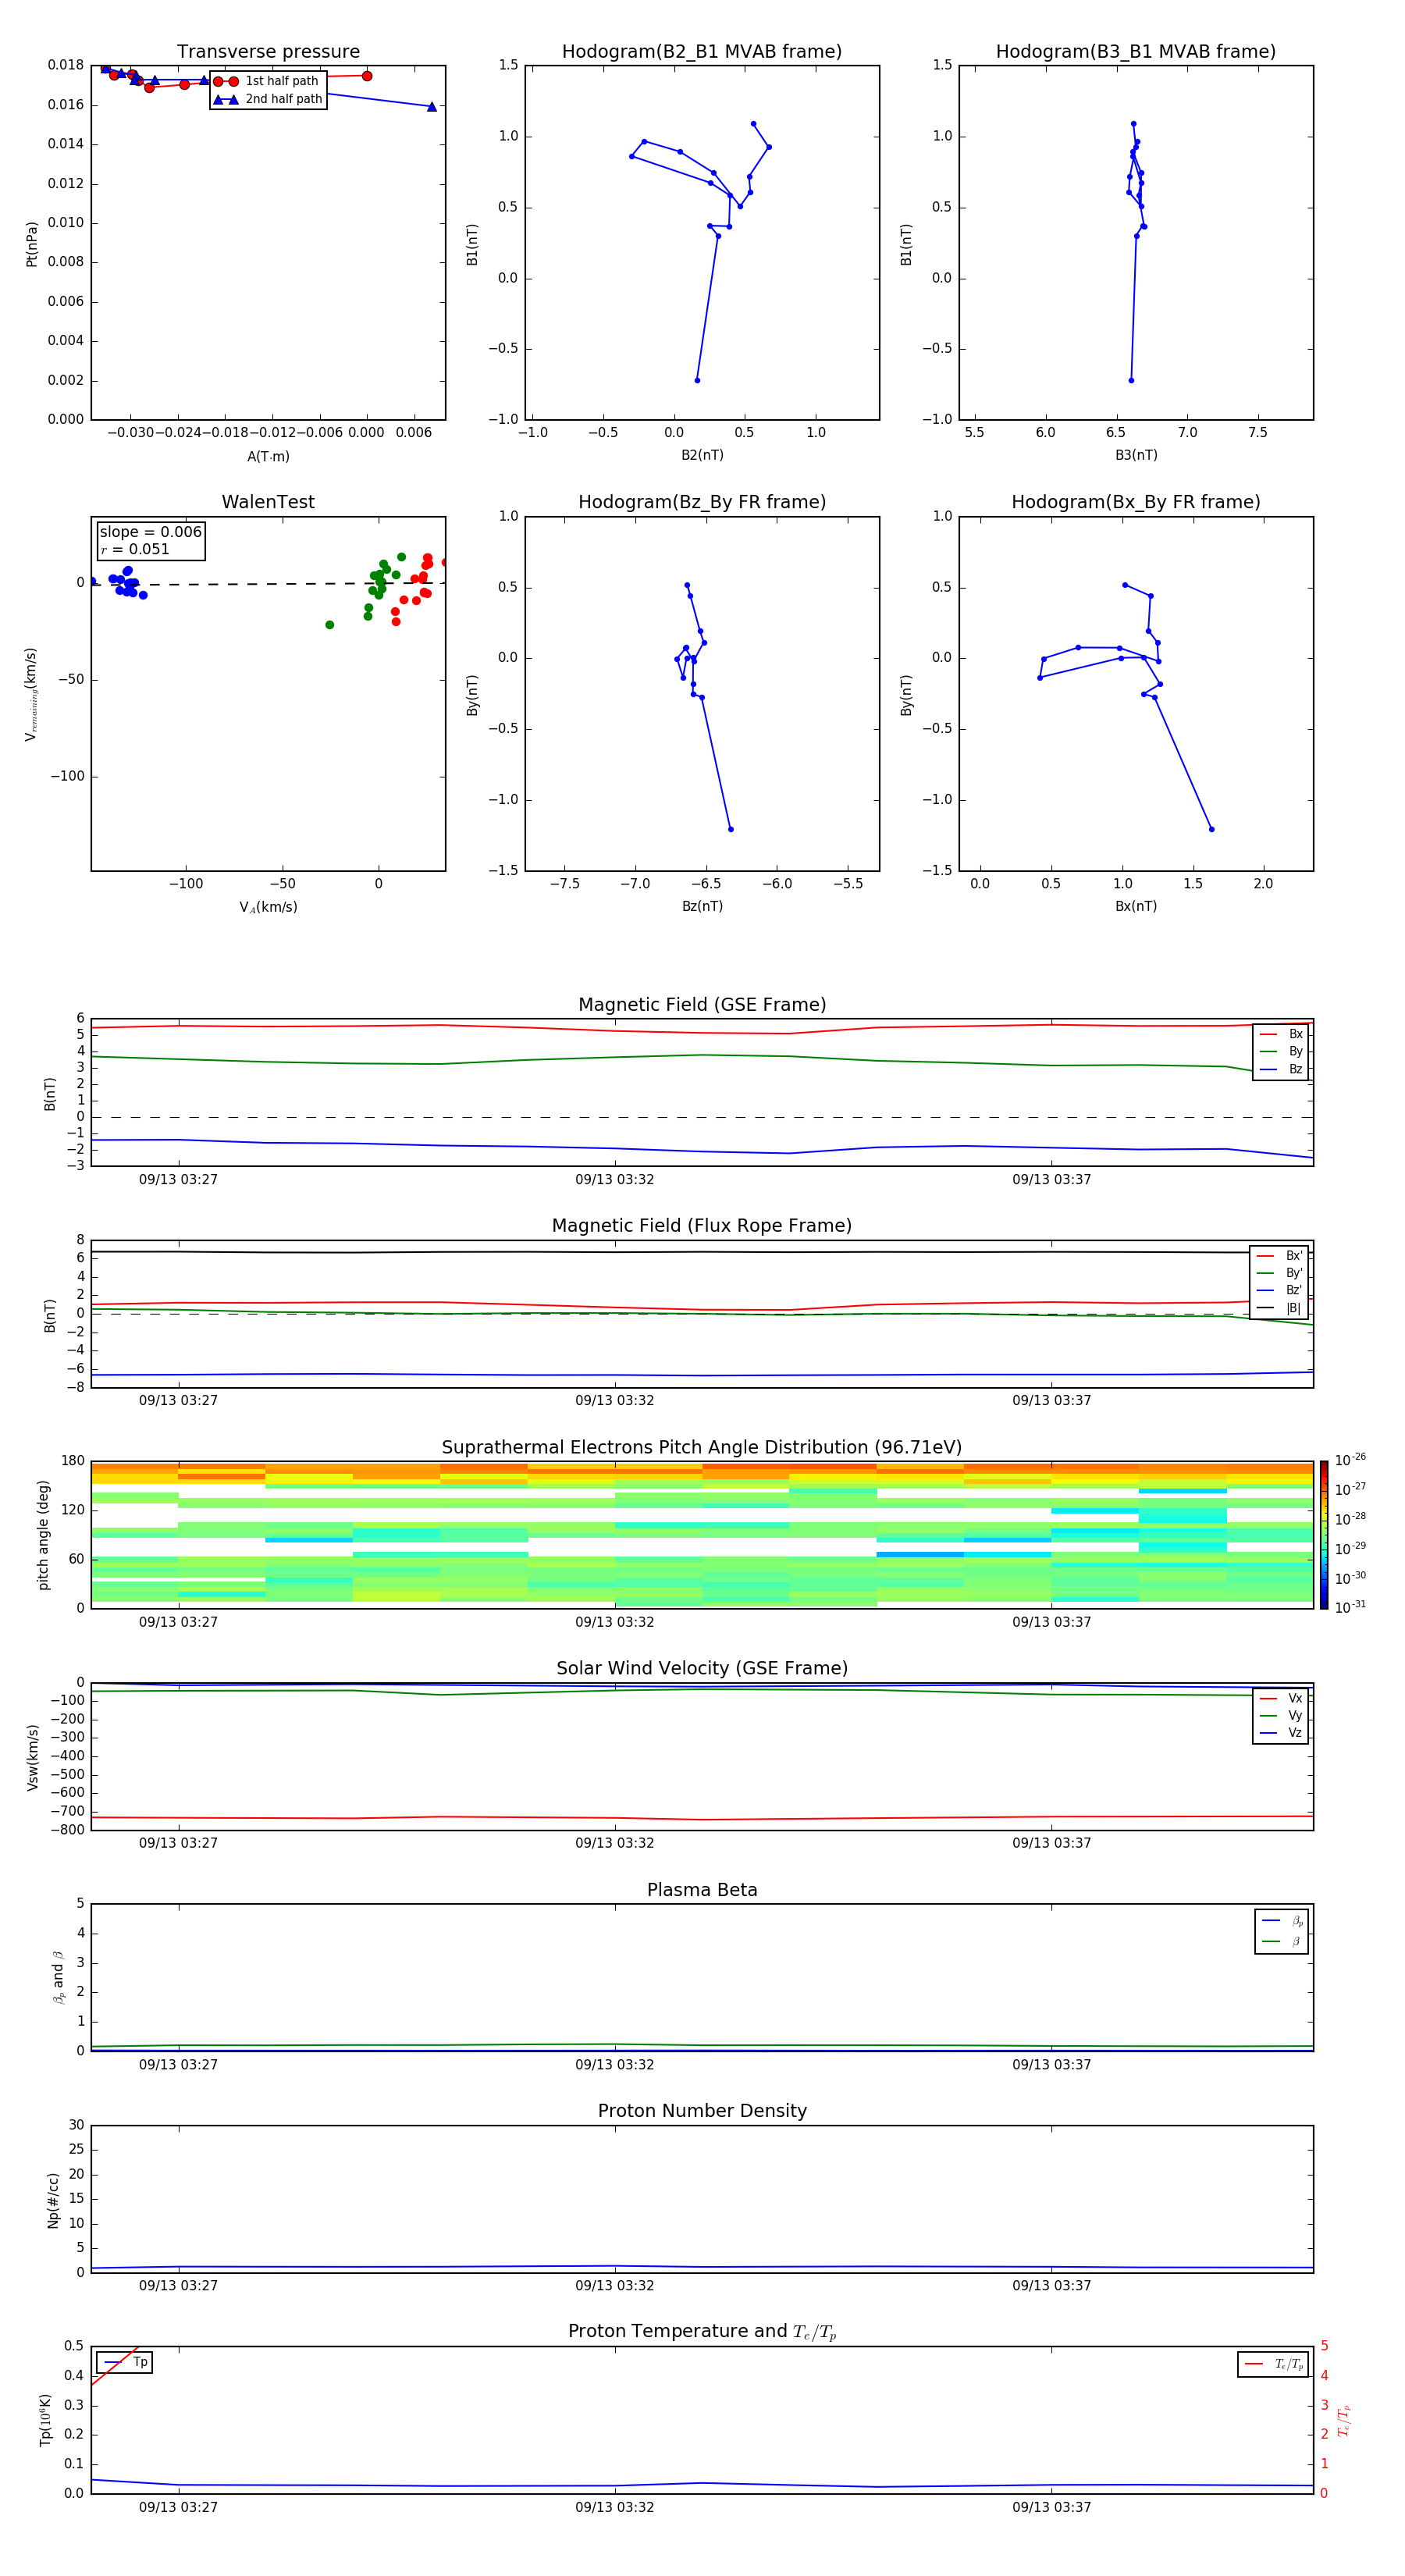Click 'Vy' in the velocity legend
Image resolution: width=1405 pixels, height=2576 pixels.
tap(1295, 1716)
